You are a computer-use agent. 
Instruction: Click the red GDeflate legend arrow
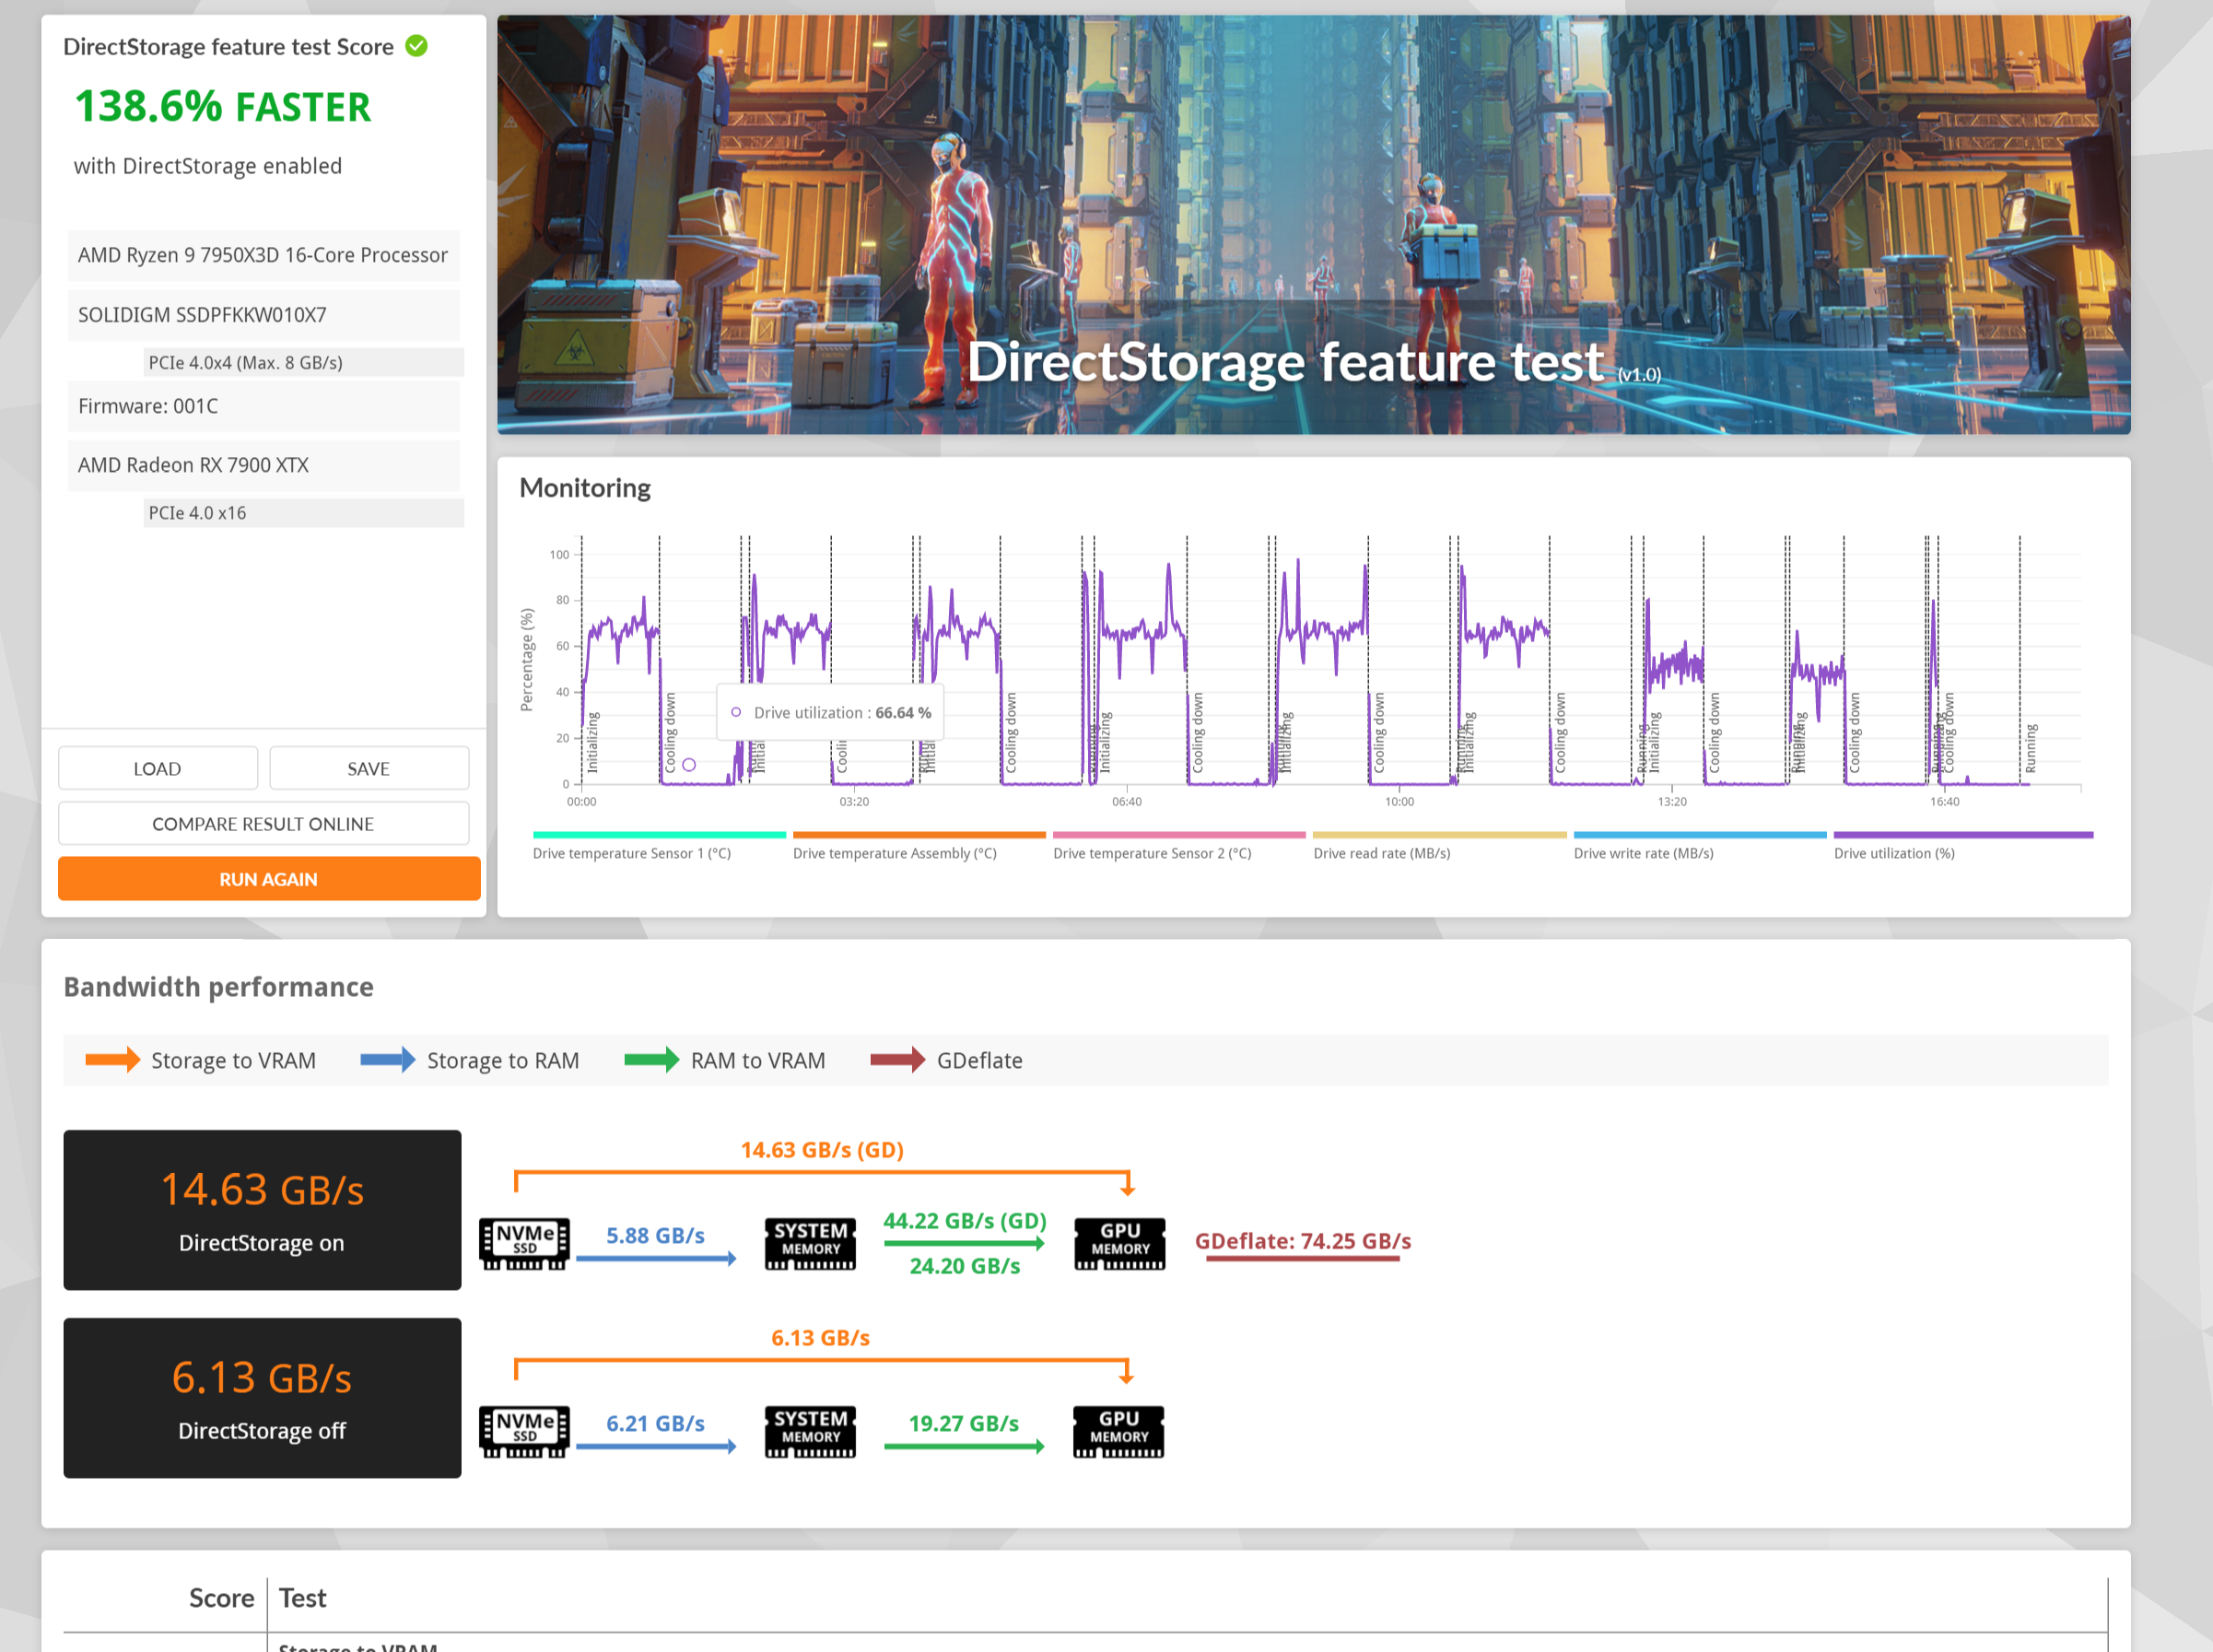click(898, 1060)
